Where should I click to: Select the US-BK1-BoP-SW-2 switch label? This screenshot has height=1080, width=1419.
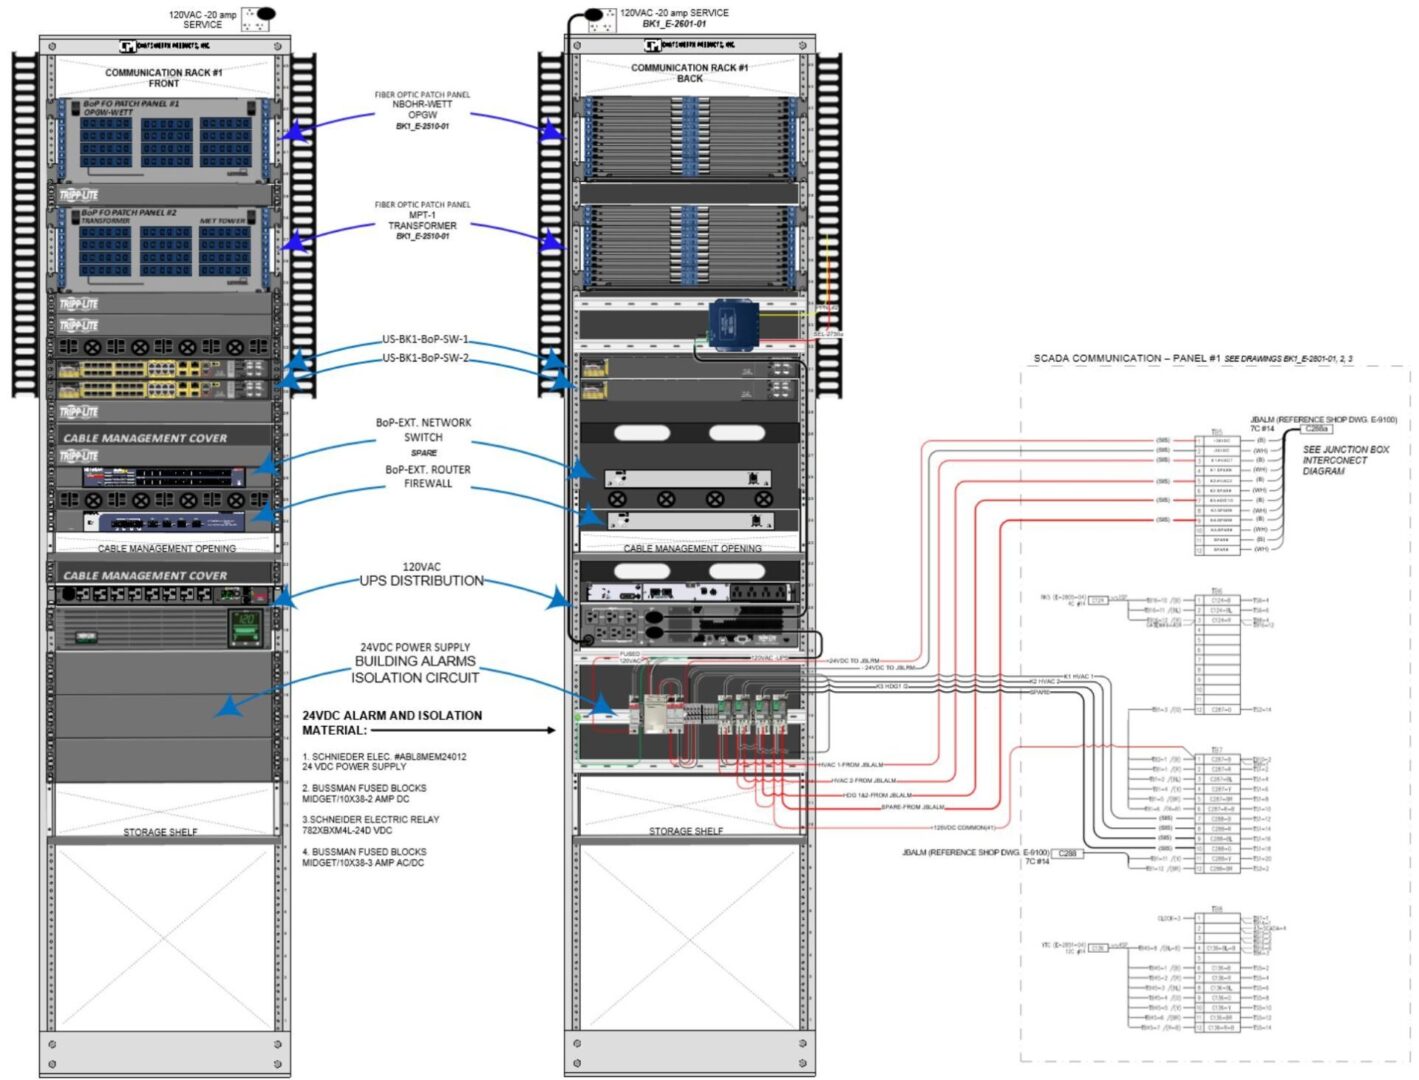point(425,357)
